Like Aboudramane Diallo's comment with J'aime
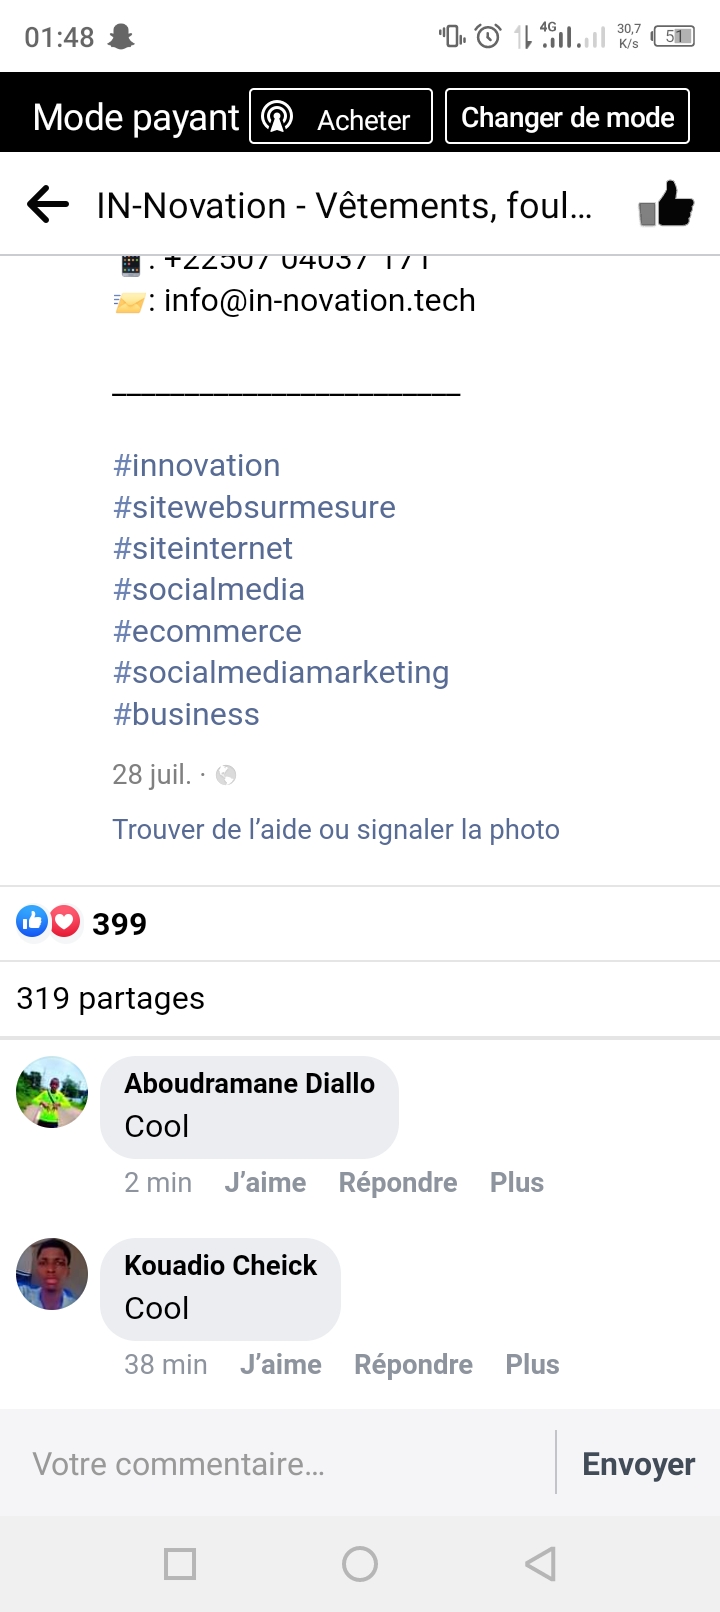720x1612 pixels. click(265, 1182)
